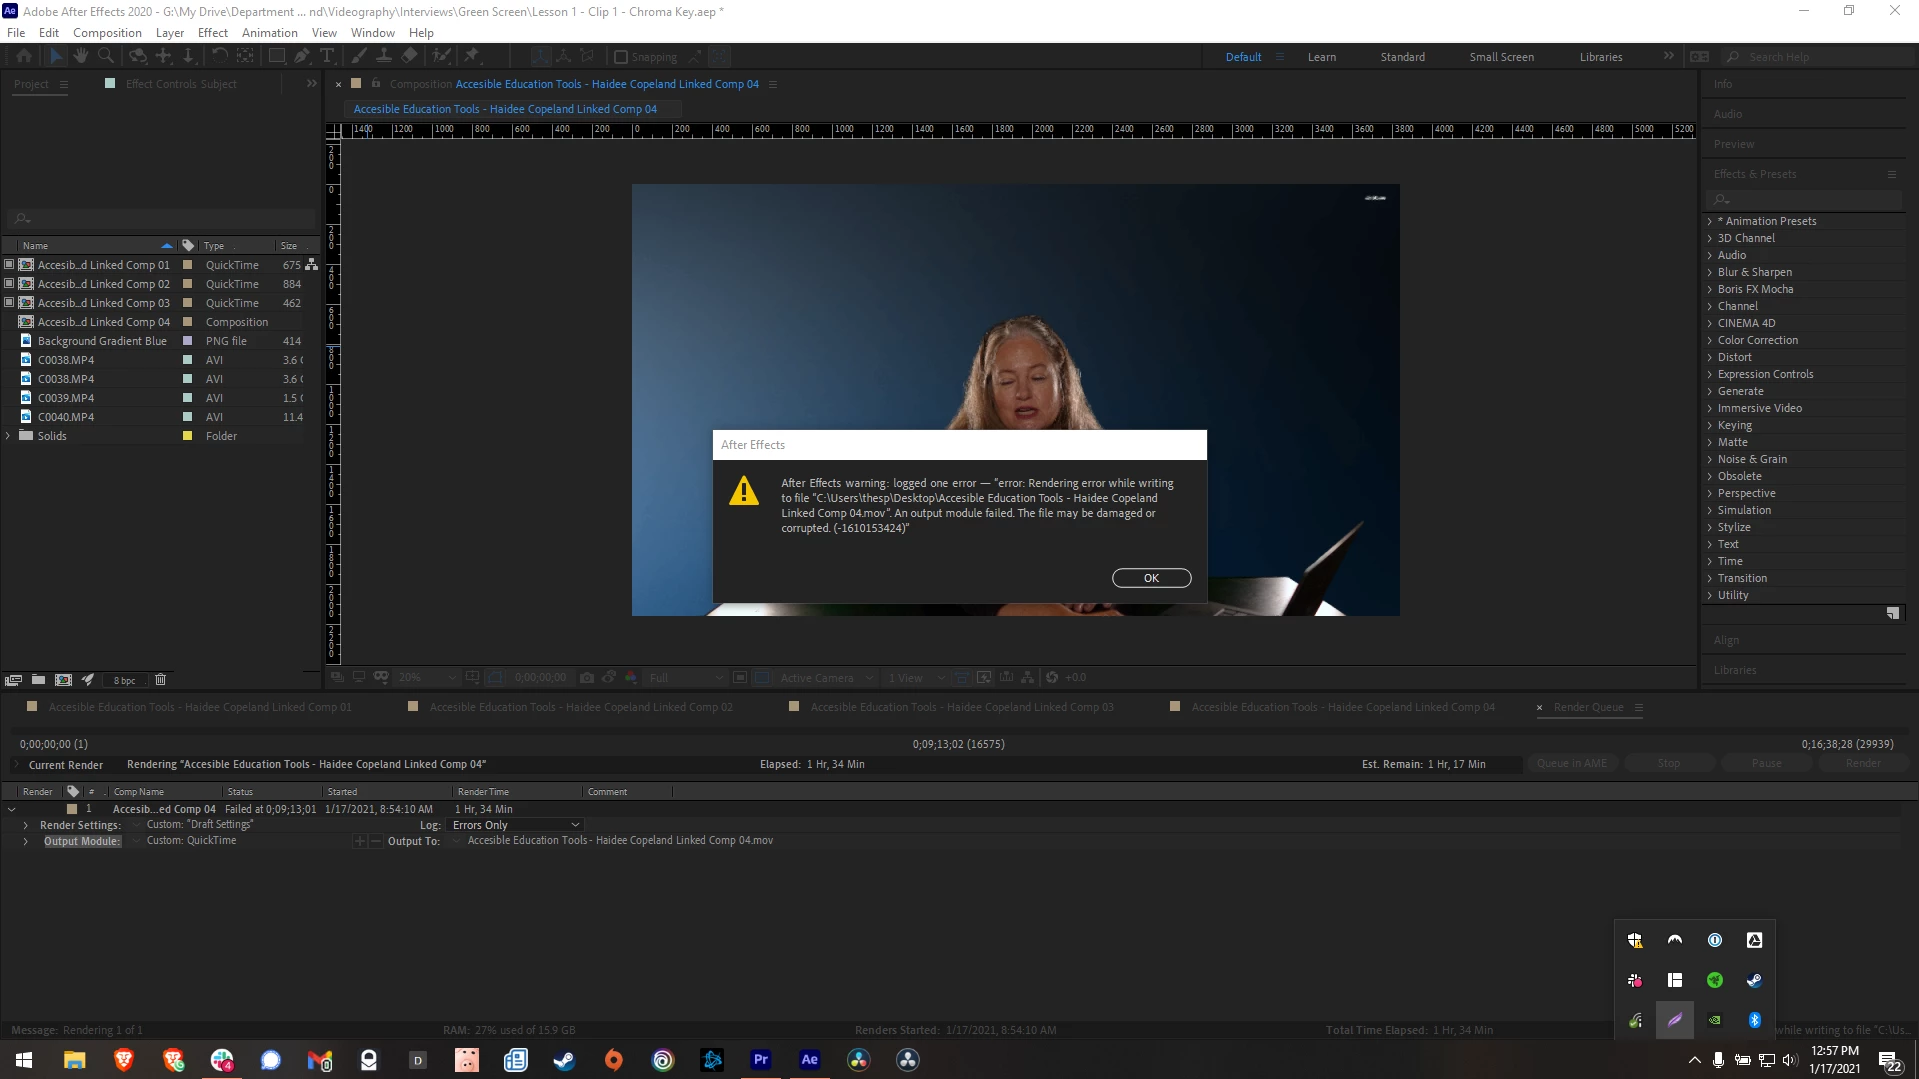1919x1079 pixels.
Task: Open Premiere Pro from the Windows taskbar
Action: 761,1059
